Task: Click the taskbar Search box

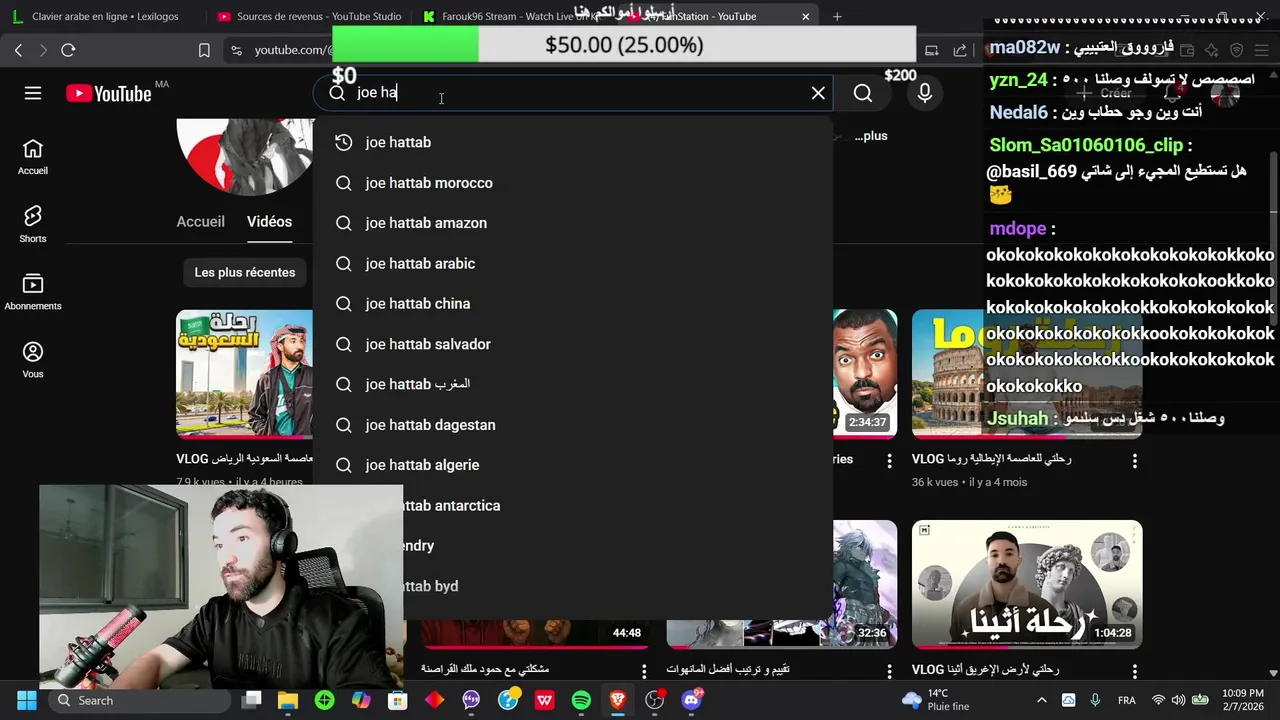Action: [140, 700]
